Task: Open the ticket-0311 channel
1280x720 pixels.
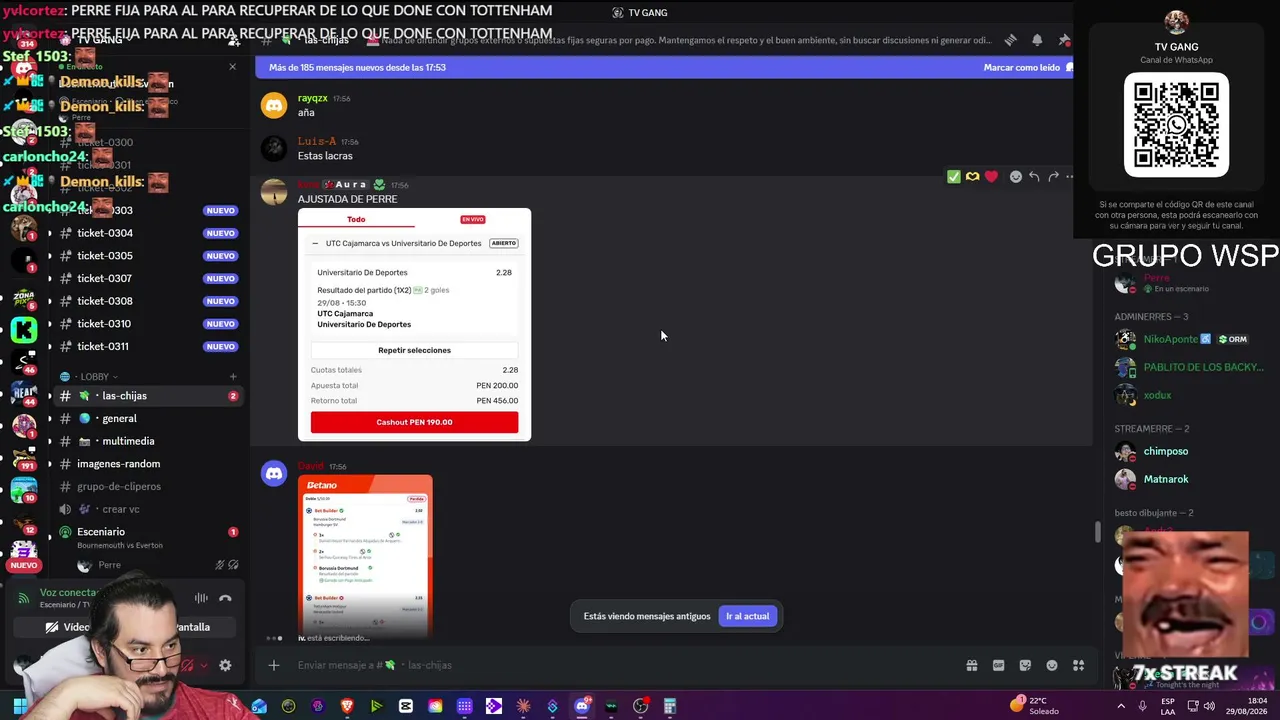Action: (148, 346)
